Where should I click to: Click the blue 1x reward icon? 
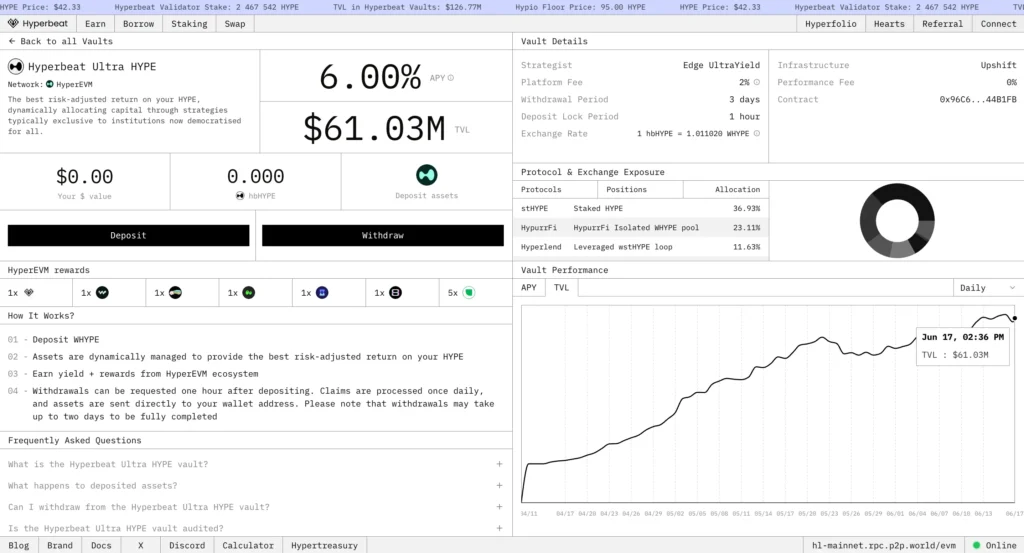tap(322, 293)
